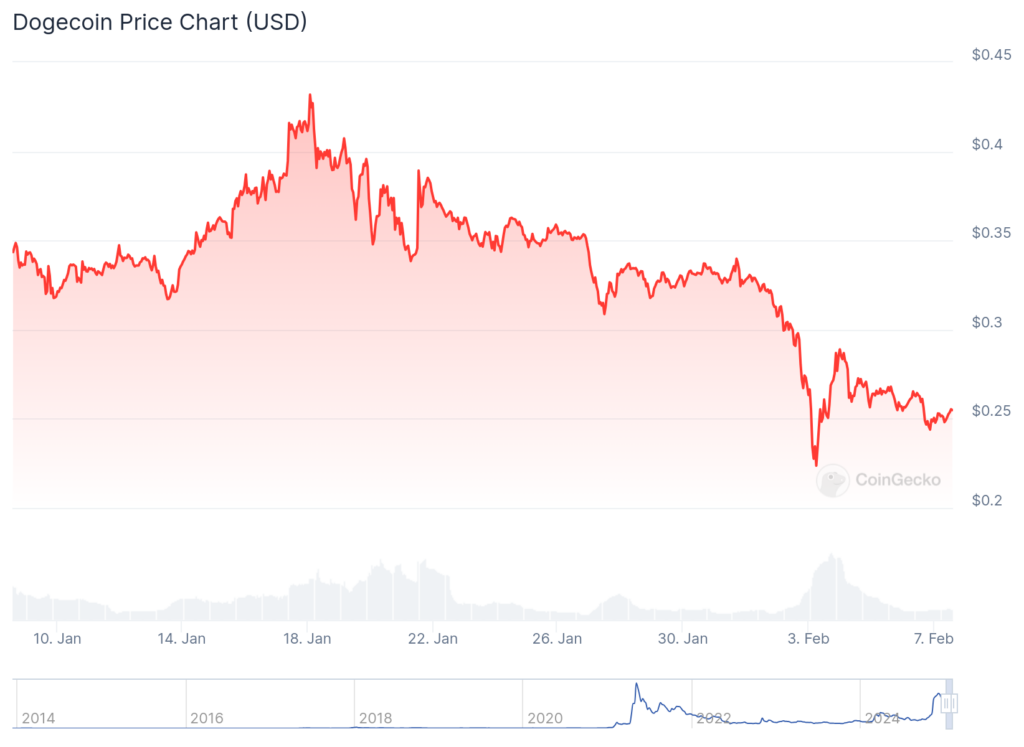The width and height of the screenshot is (1024, 747).
Task: Click the 2014 label in the navigator timeline
Action: tap(38, 718)
